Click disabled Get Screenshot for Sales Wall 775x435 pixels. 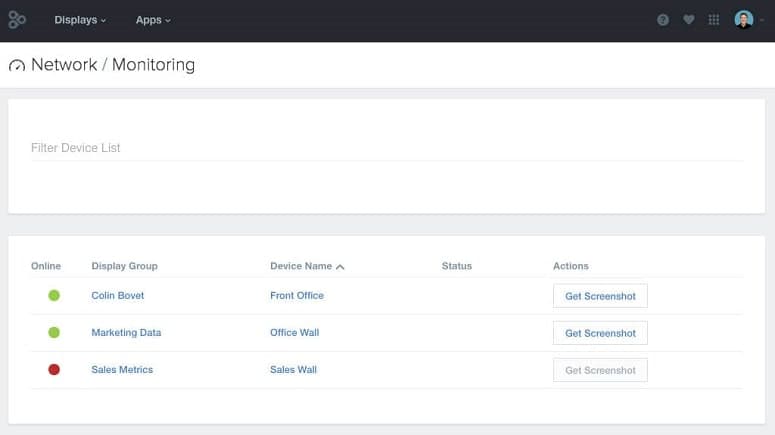pos(600,370)
